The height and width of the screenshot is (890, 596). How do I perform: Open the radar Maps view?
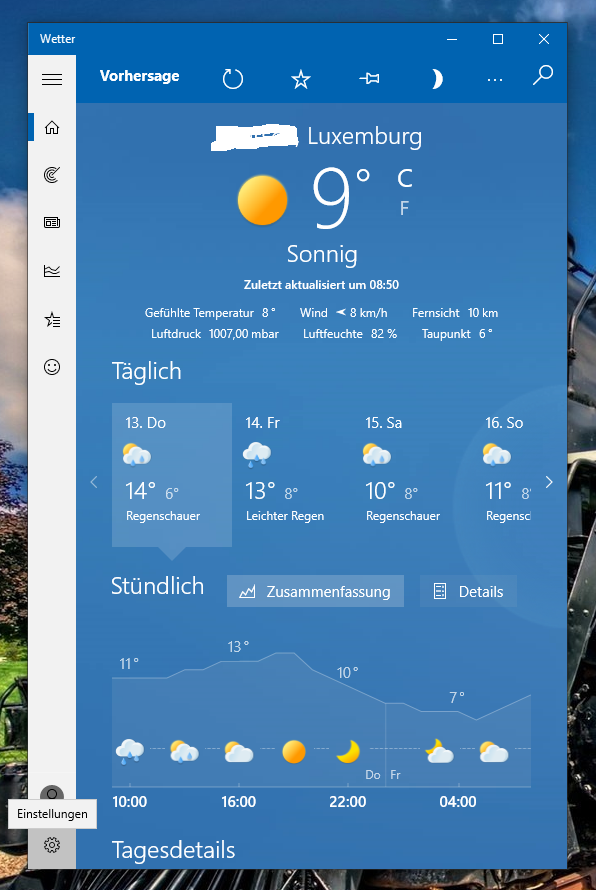point(52,175)
